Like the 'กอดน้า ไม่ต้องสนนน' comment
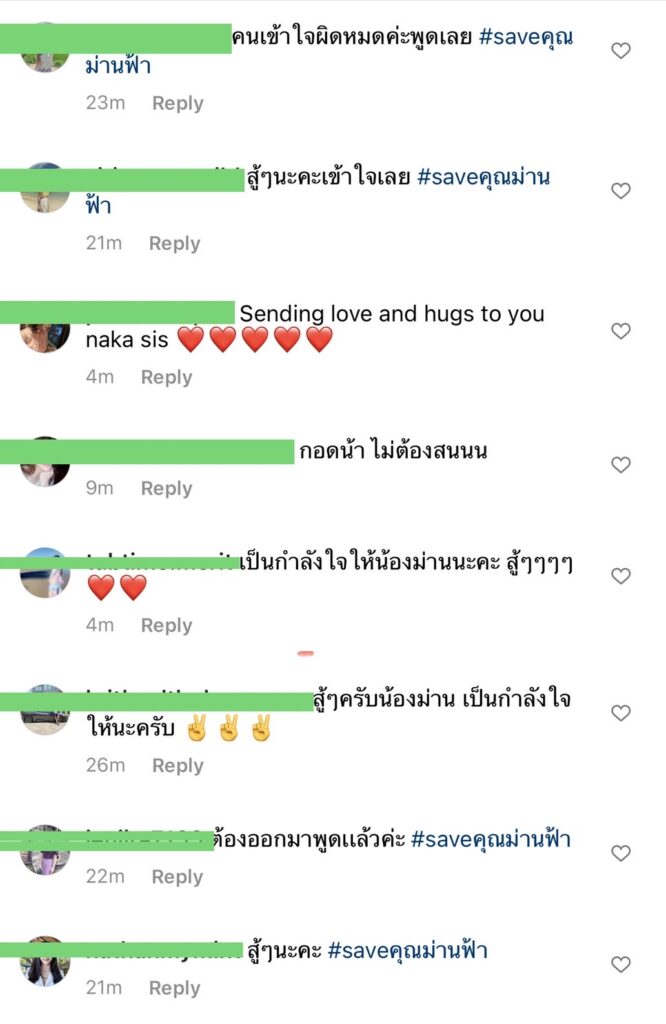This screenshot has height=1024, width=666. pyautogui.click(x=620, y=465)
